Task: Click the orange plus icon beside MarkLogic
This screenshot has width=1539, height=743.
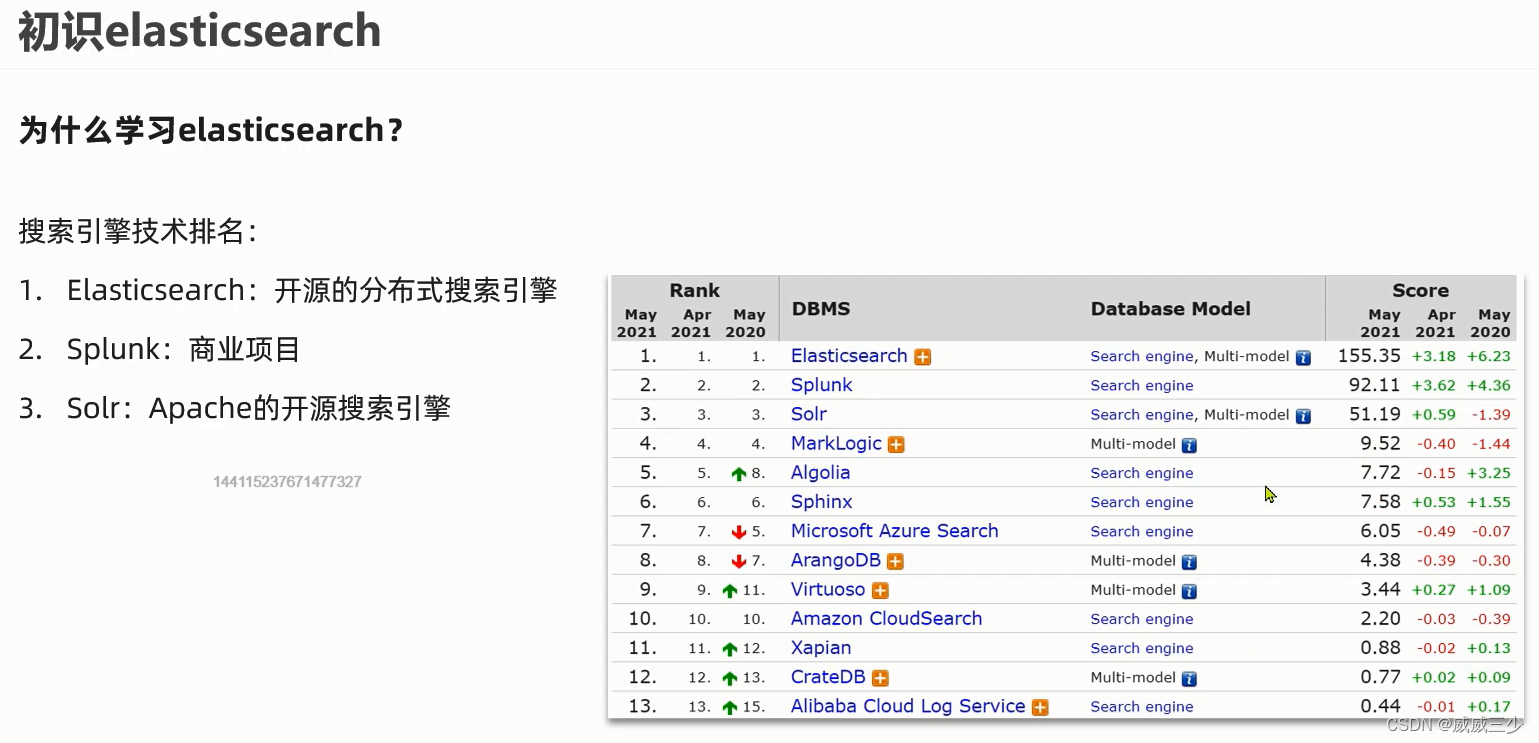Action: [x=896, y=445]
